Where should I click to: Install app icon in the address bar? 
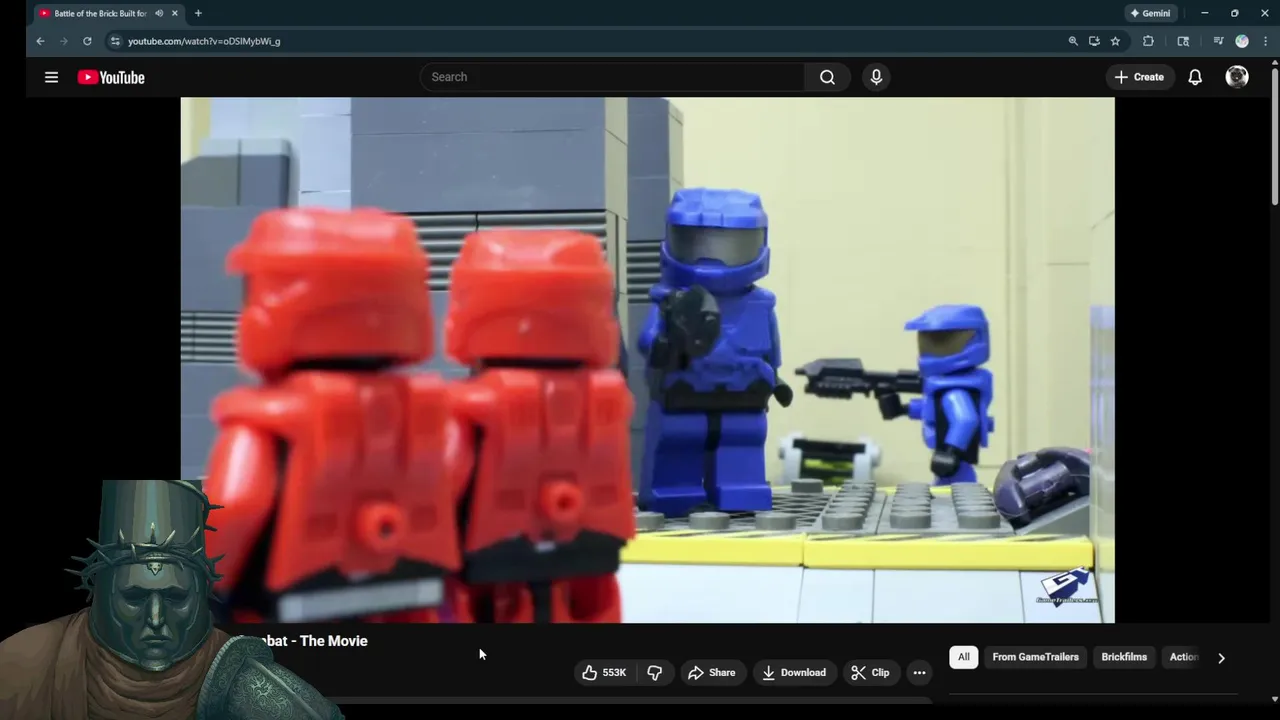point(1094,41)
